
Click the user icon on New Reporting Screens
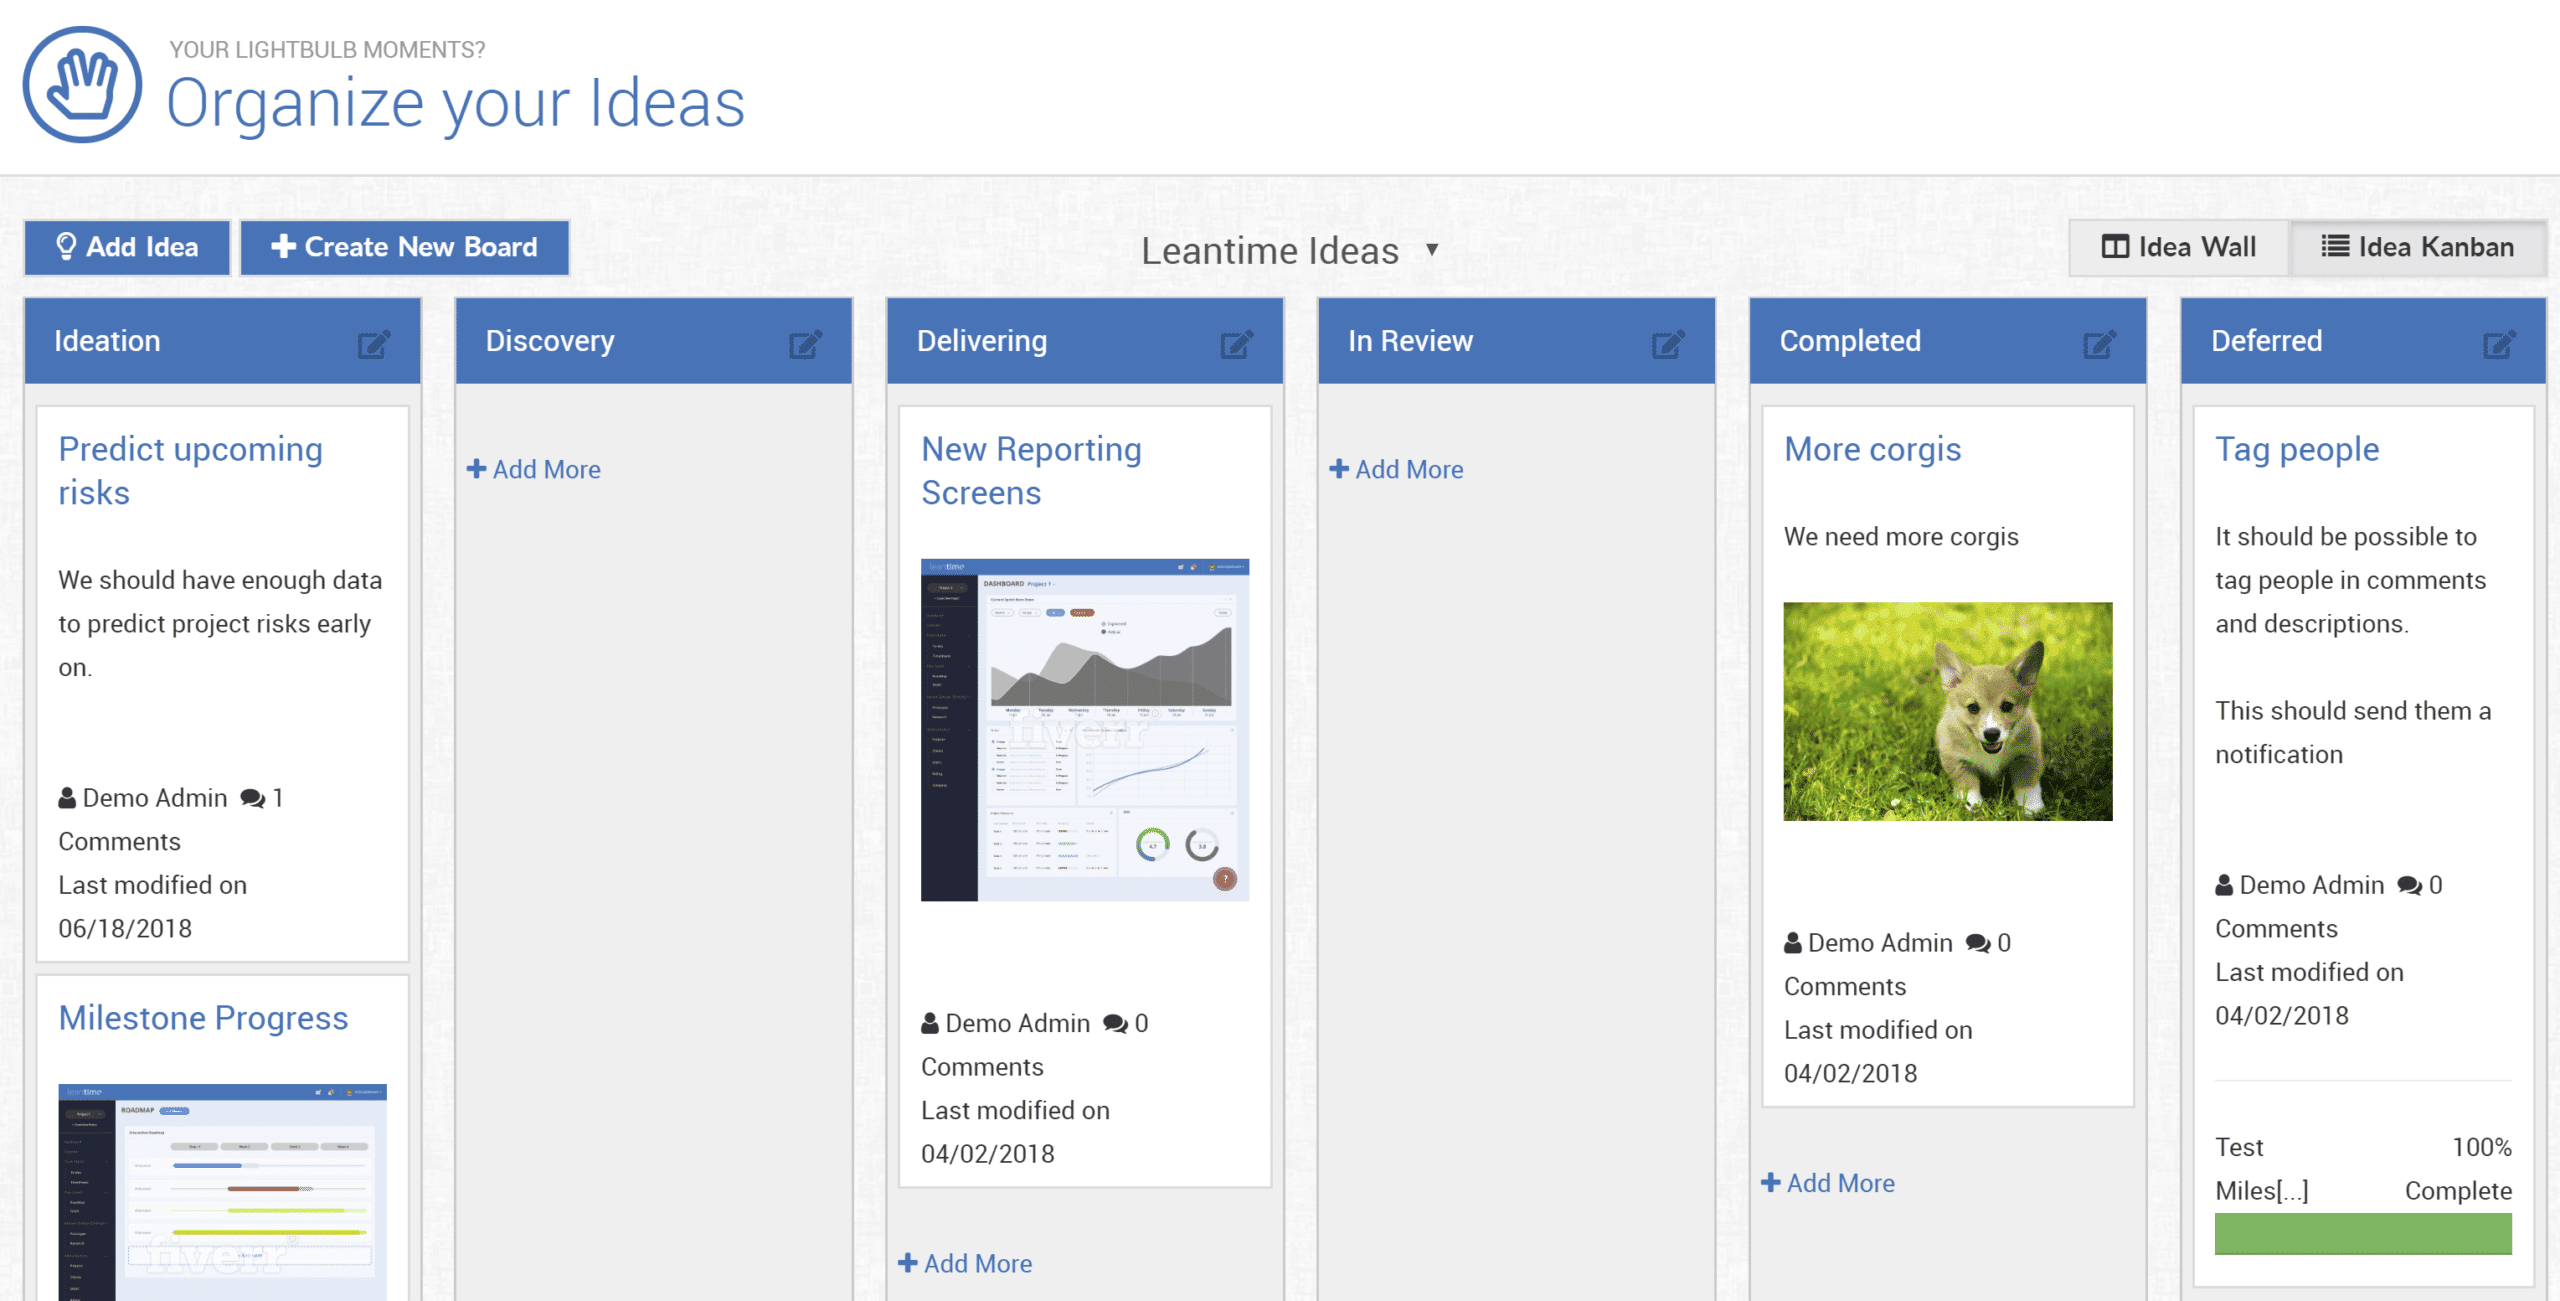(930, 1023)
